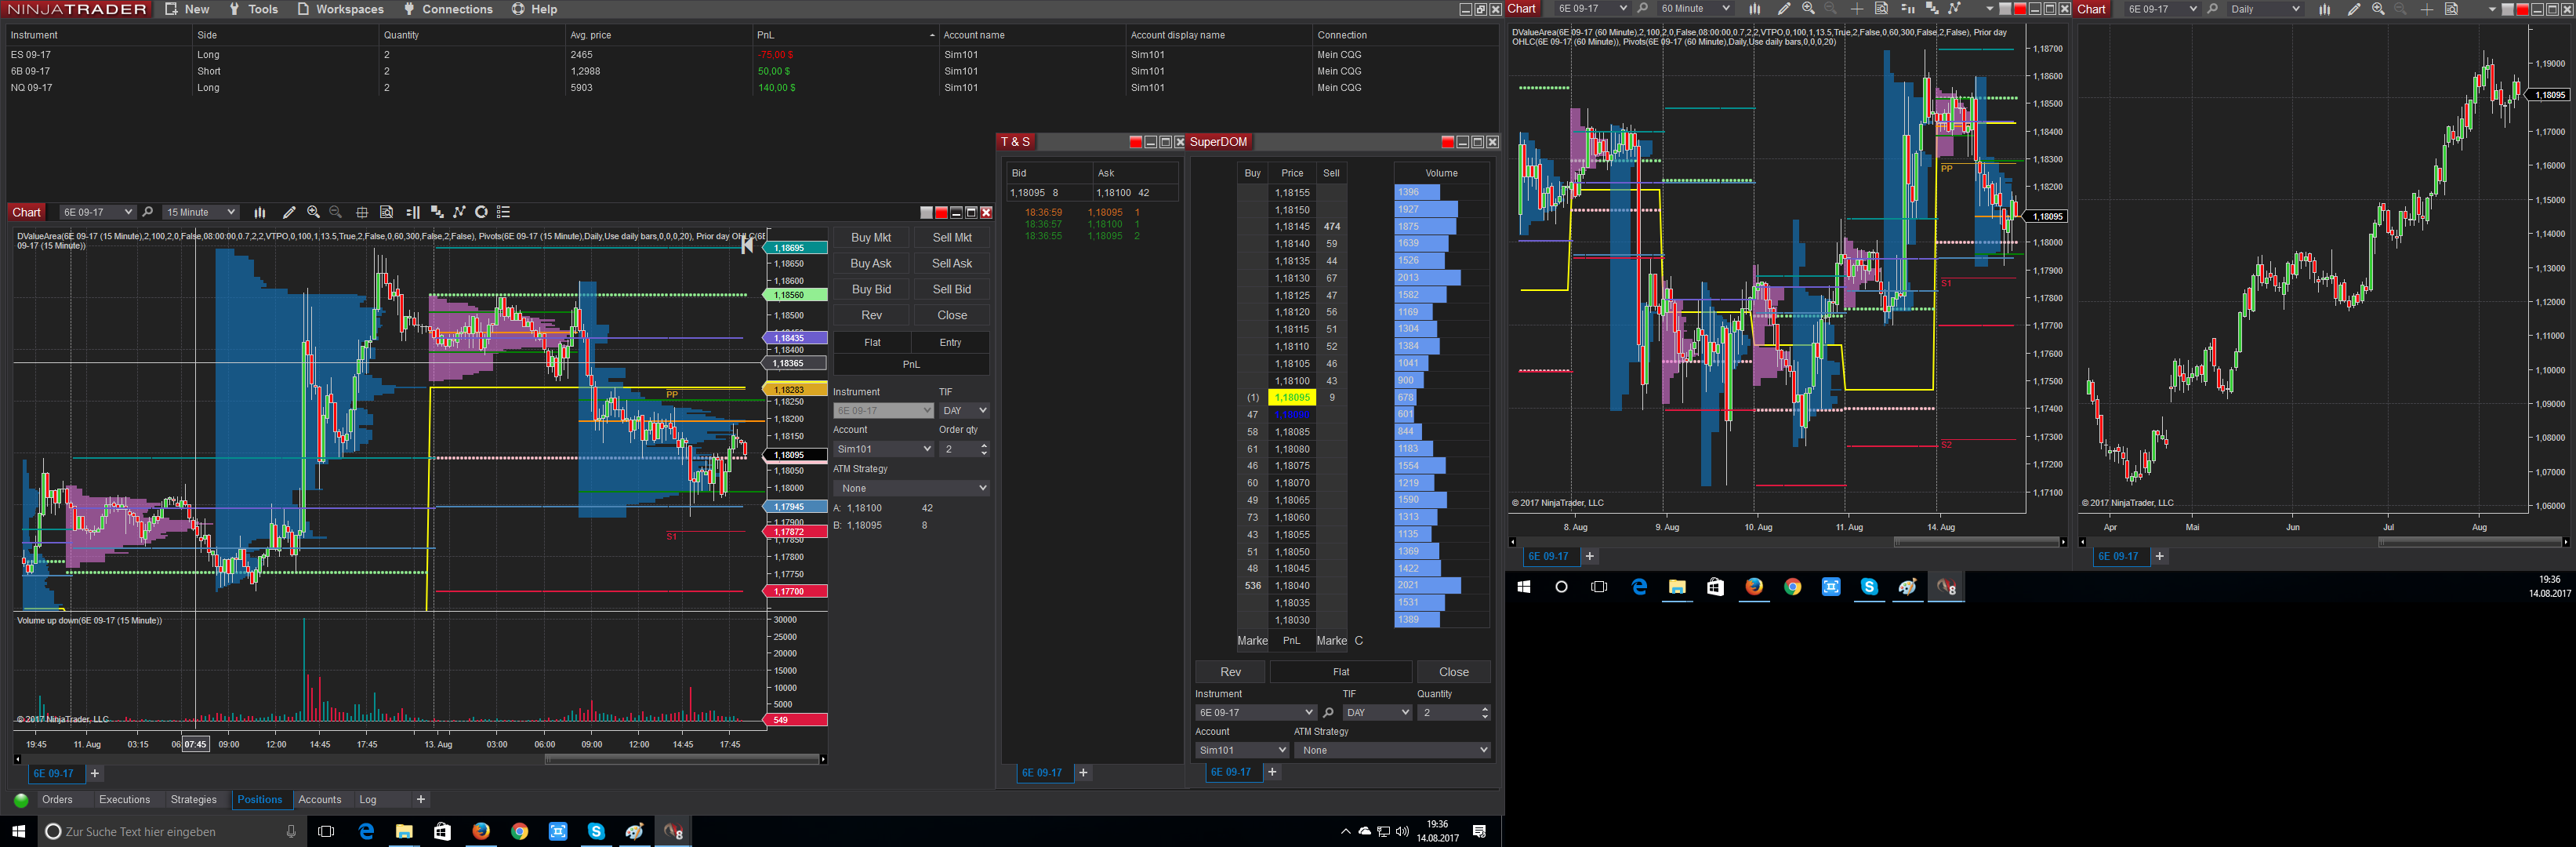2576x847 pixels.
Task: Open drawing tools pencil in Daily chart
Action: click(2354, 9)
